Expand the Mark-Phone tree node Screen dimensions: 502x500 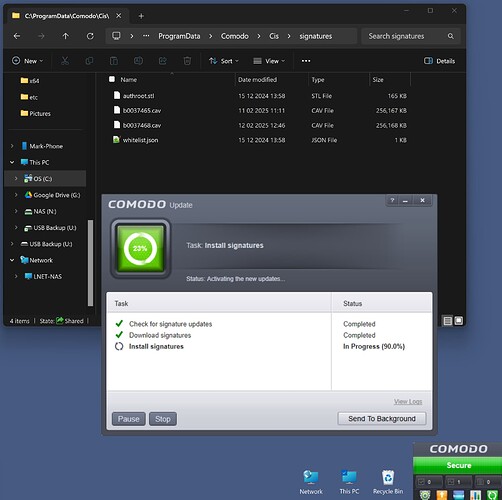[12, 146]
